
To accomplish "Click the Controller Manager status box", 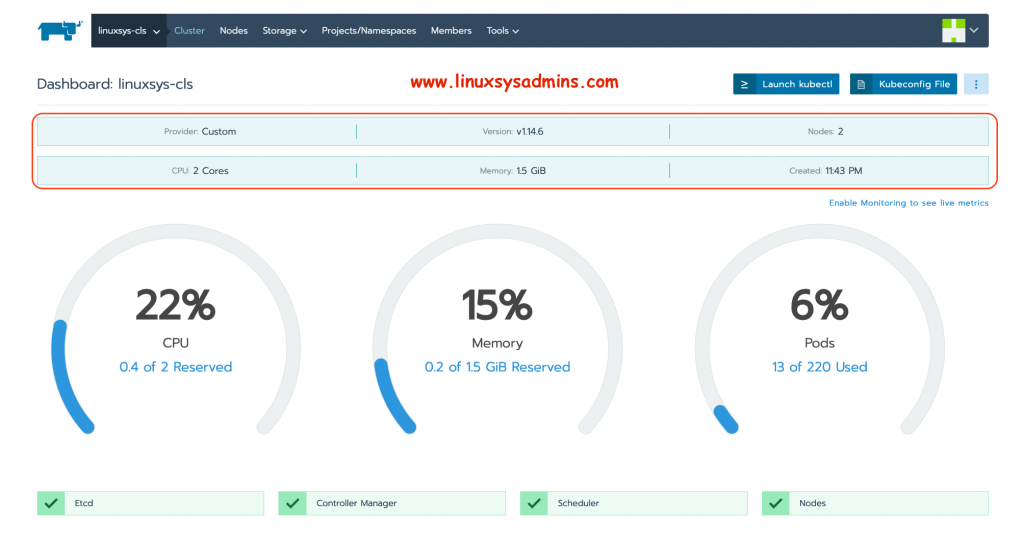I will (x=392, y=503).
